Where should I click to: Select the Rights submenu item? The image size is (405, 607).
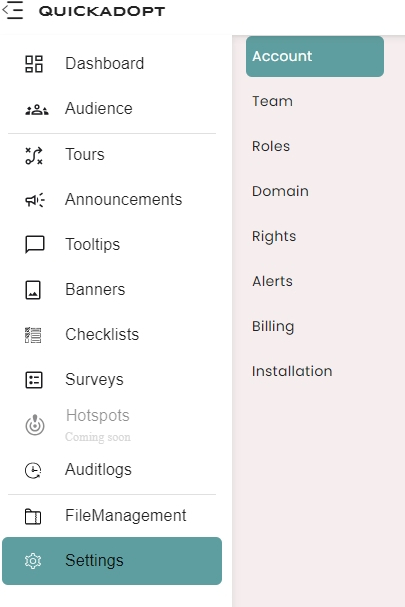[x=274, y=237]
